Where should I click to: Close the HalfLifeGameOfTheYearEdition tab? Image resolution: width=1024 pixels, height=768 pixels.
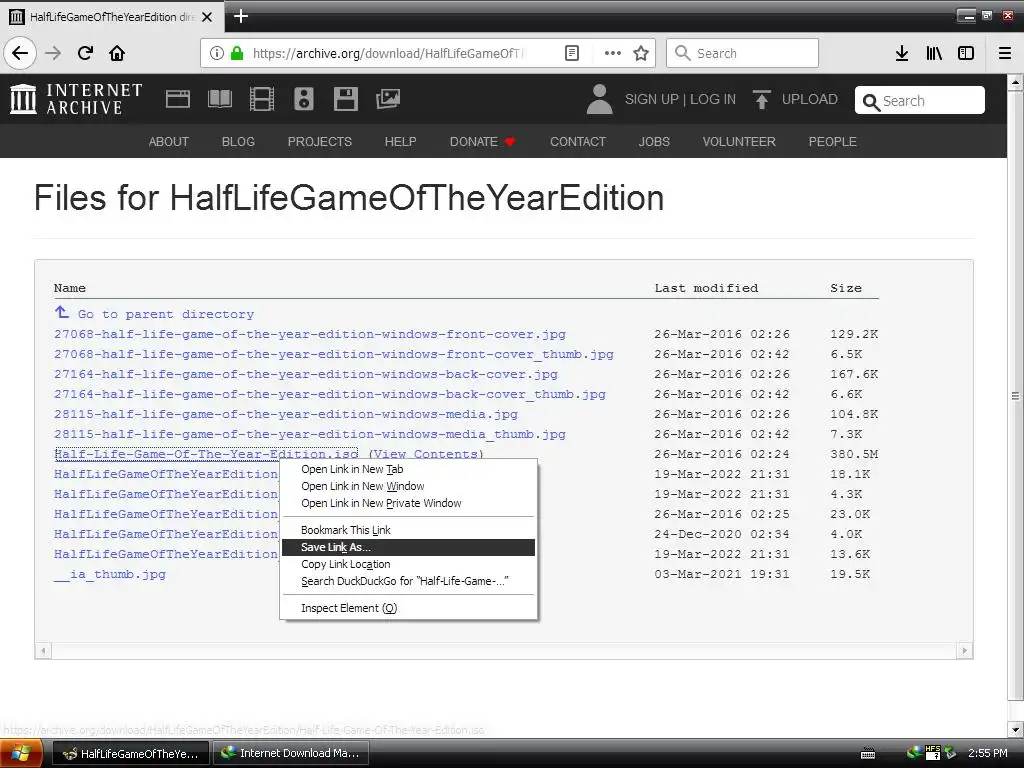coord(207,17)
